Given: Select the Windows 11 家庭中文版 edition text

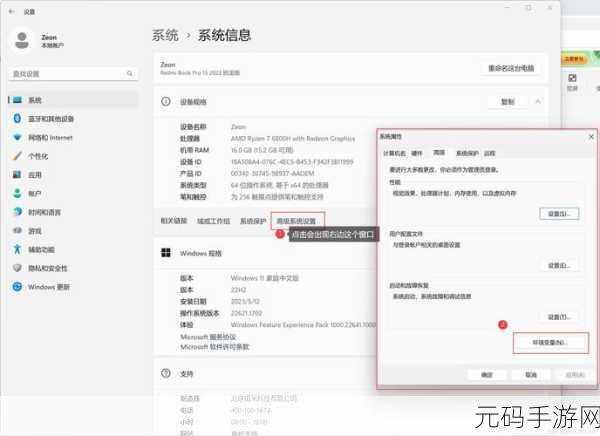Looking at the screenshot, I should coord(264,278).
